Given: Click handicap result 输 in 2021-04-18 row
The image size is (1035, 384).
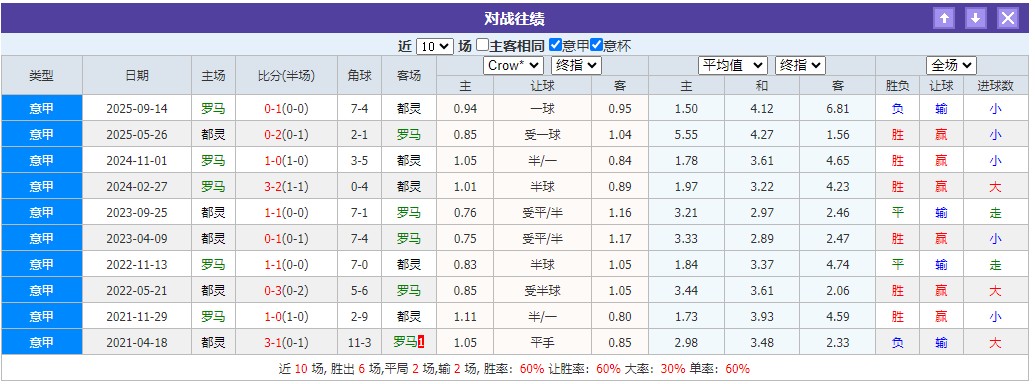Looking at the screenshot, I should 941,342.
